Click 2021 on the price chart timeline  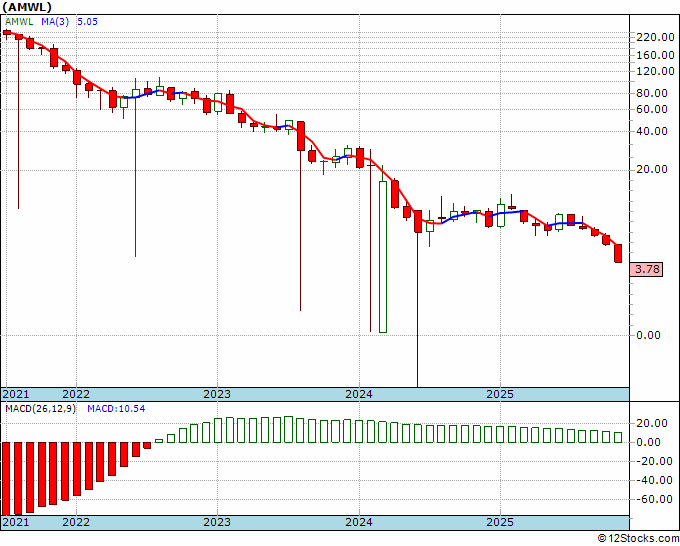pyautogui.click(x=16, y=394)
